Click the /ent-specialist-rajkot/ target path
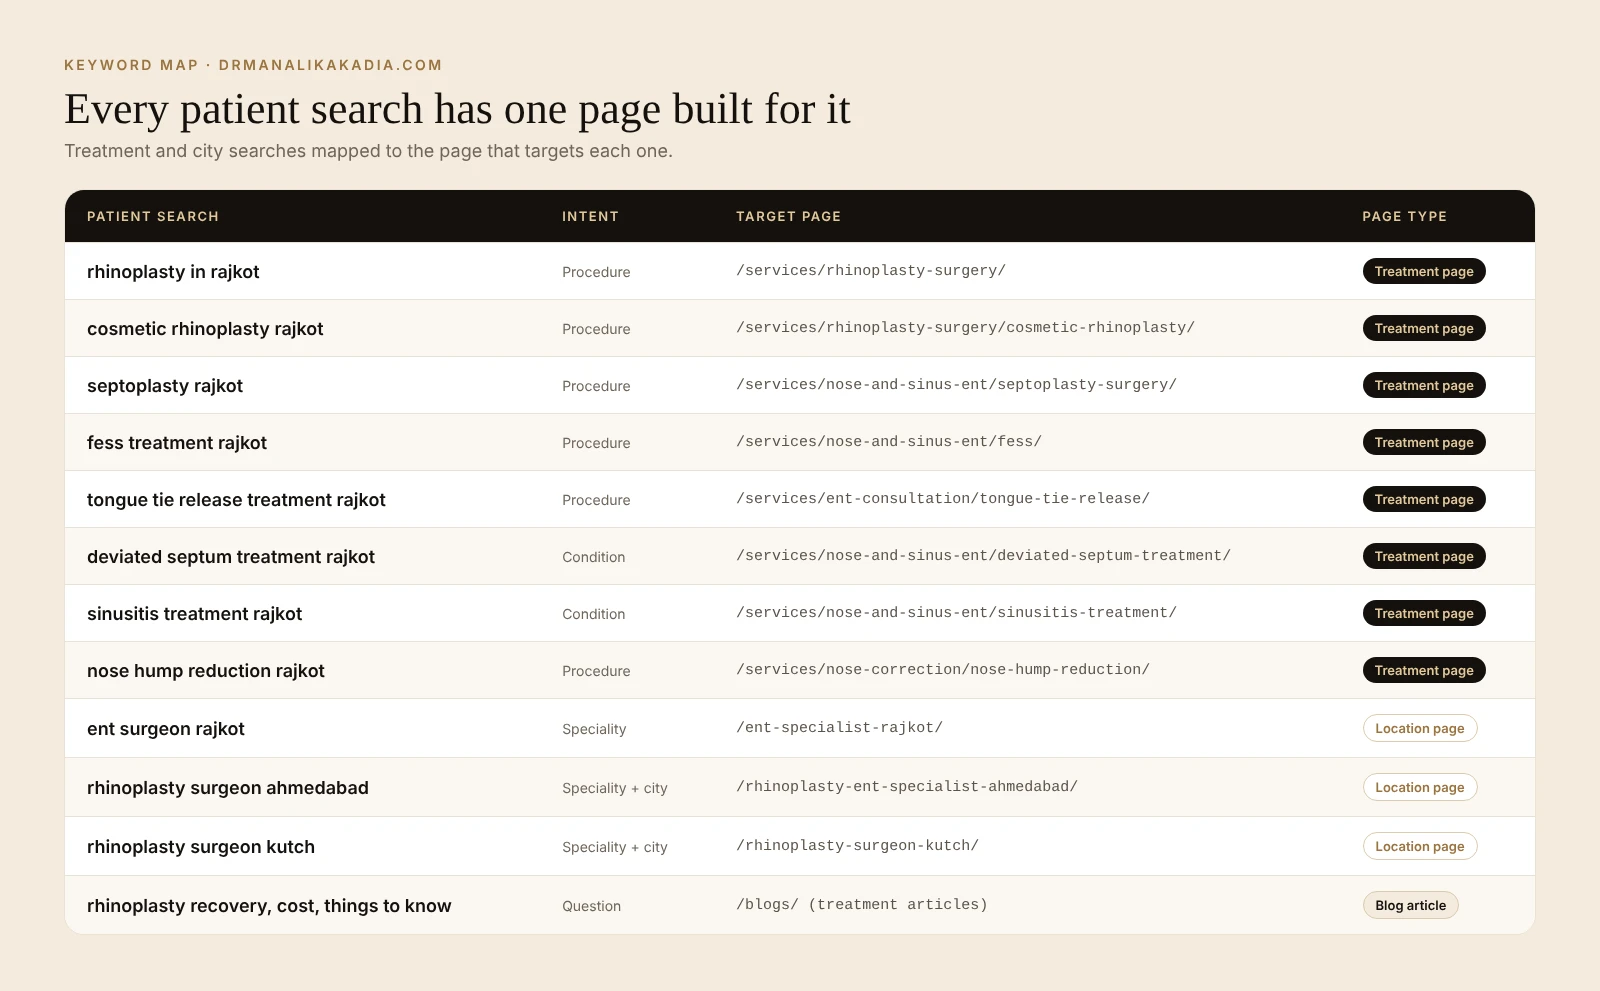 pyautogui.click(x=839, y=727)
